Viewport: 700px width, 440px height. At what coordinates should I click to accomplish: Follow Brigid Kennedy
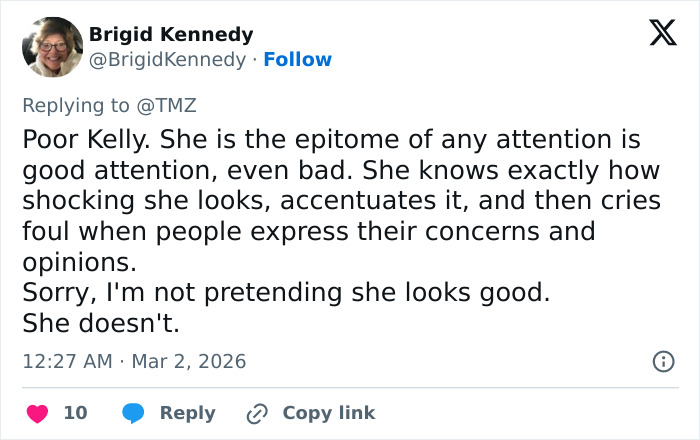click(298, 60)
